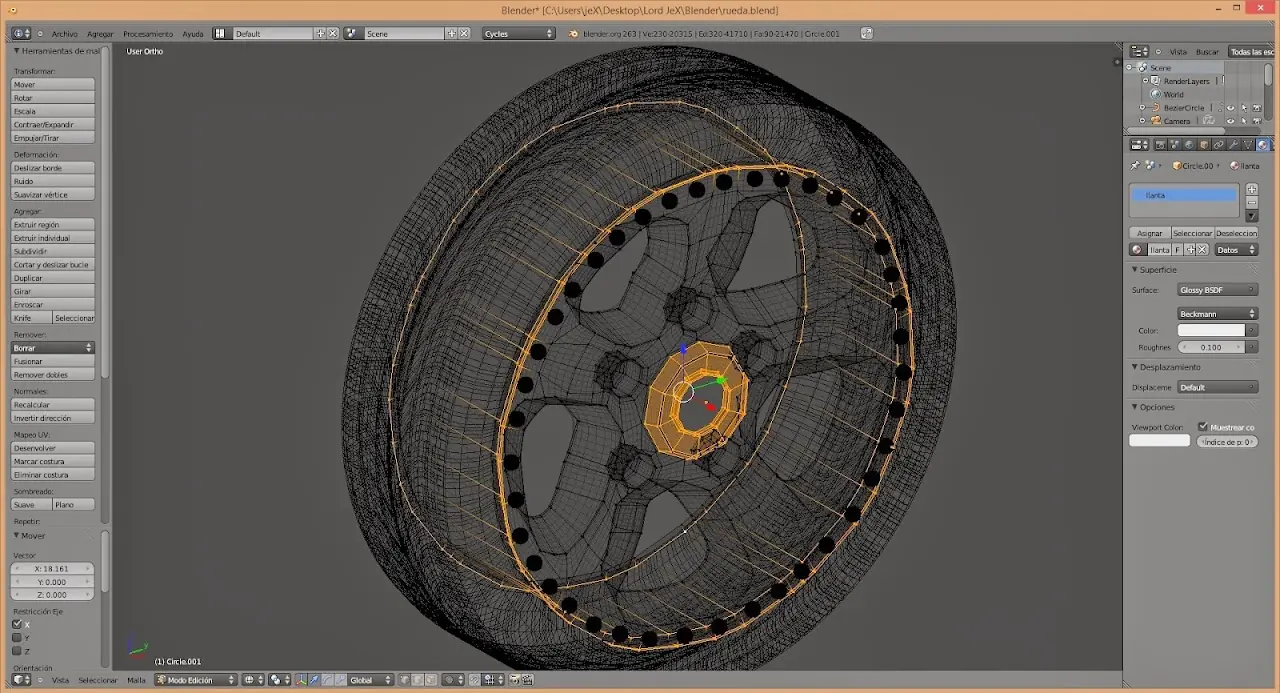Click Remover dobles button
The height and width of the screenshot is (693, 1280).
tap(53, 375)
